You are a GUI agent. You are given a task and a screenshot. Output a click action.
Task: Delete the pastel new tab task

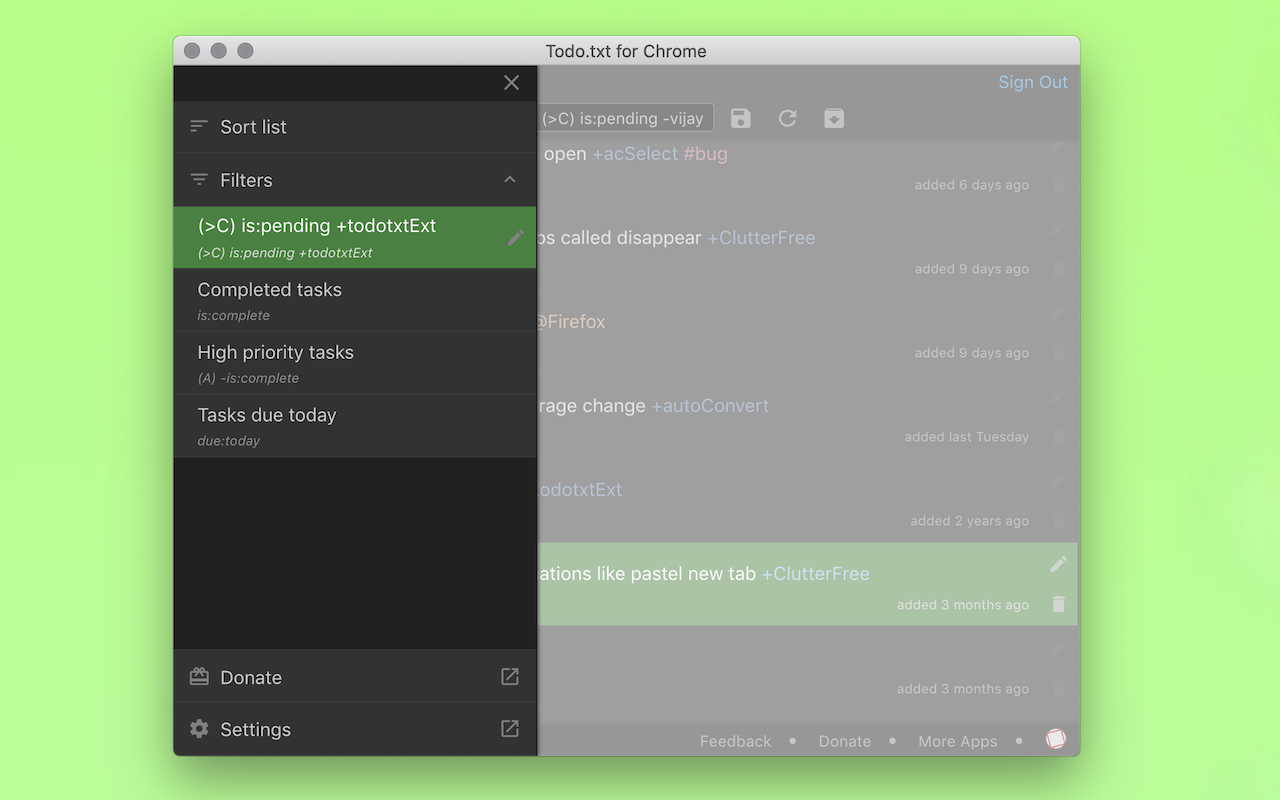1058,604
